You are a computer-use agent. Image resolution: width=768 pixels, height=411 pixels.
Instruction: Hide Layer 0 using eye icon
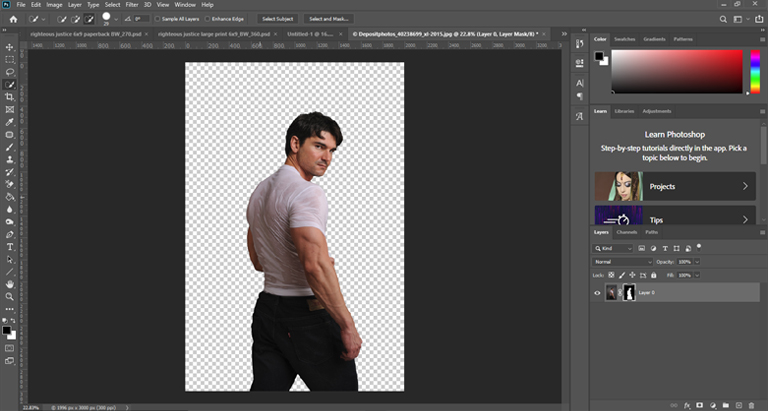(598, 293)
